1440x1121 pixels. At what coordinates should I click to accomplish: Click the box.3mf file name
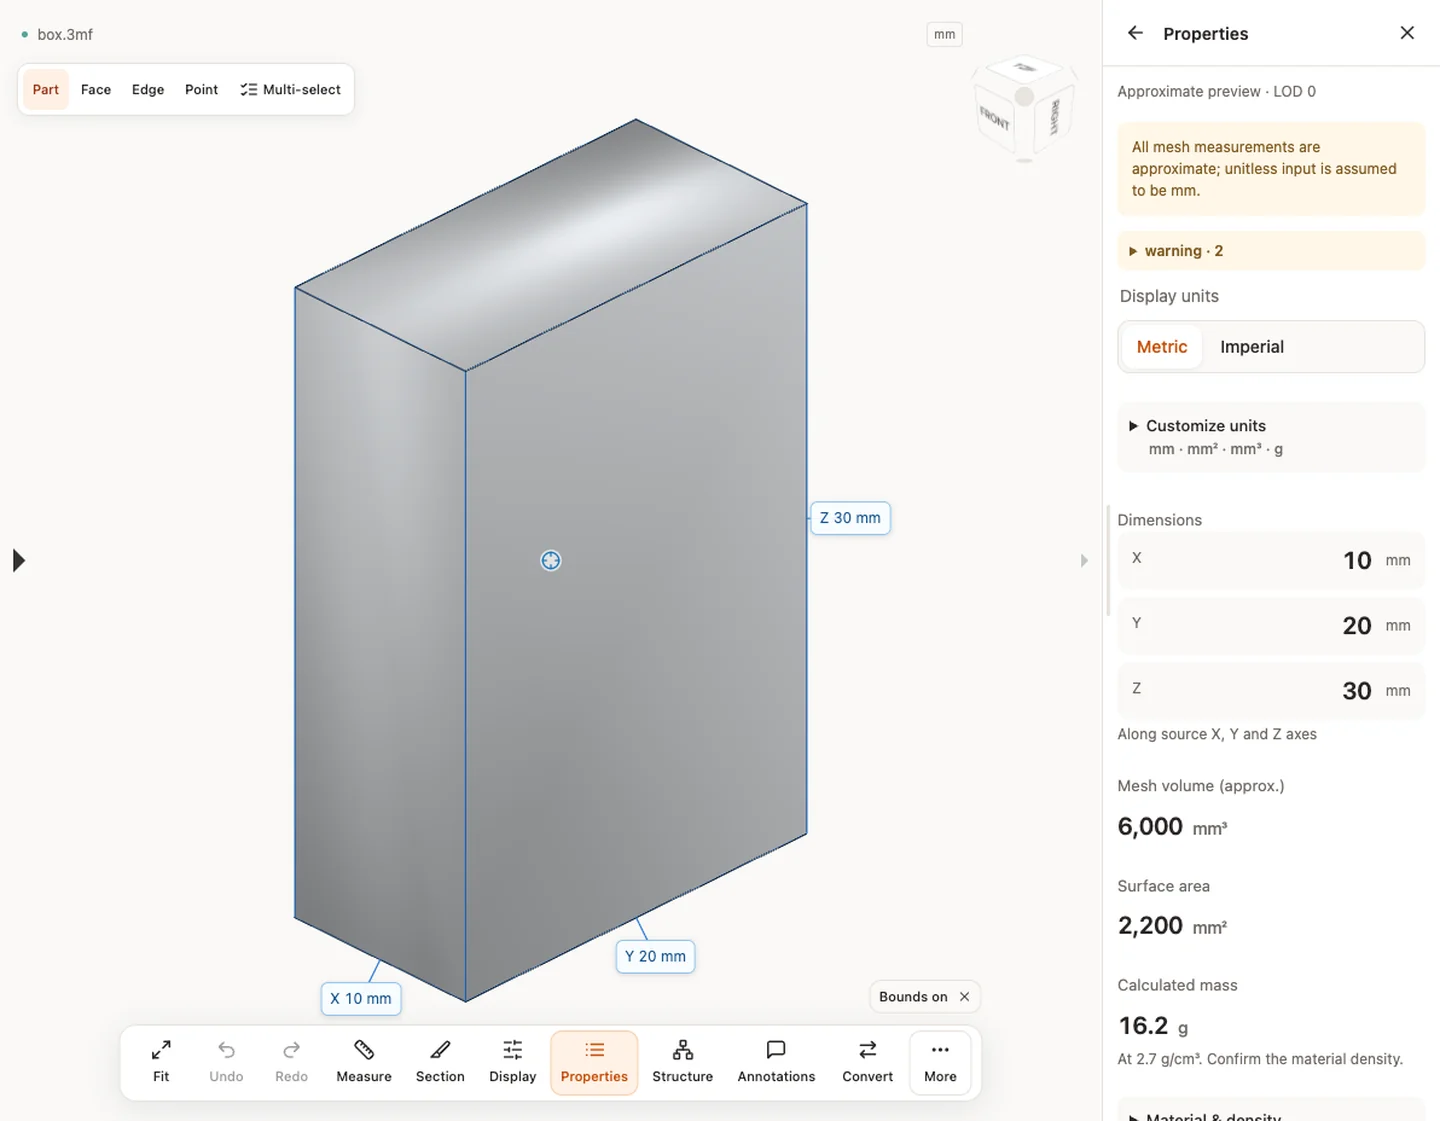point(65,34)
